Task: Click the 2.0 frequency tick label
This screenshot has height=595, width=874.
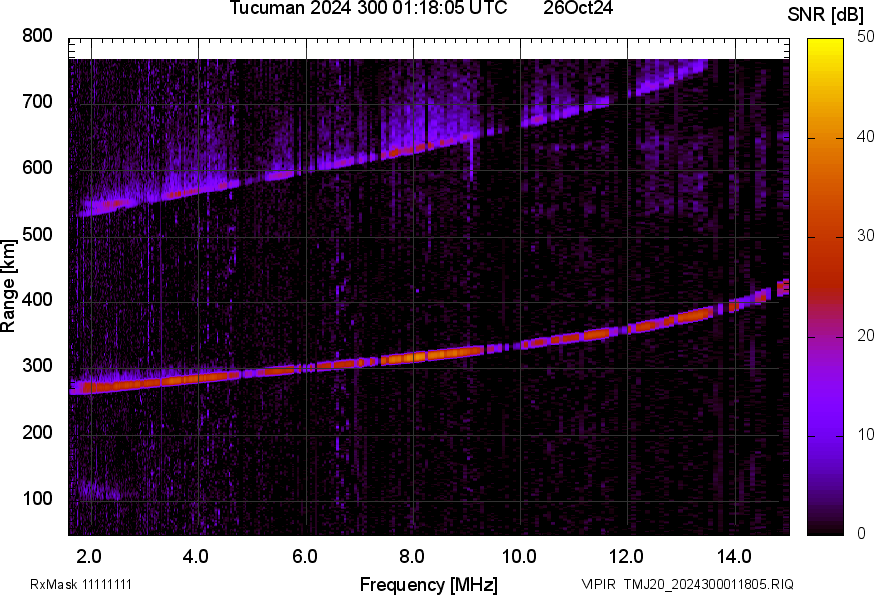Action: [x=89, y=556]
